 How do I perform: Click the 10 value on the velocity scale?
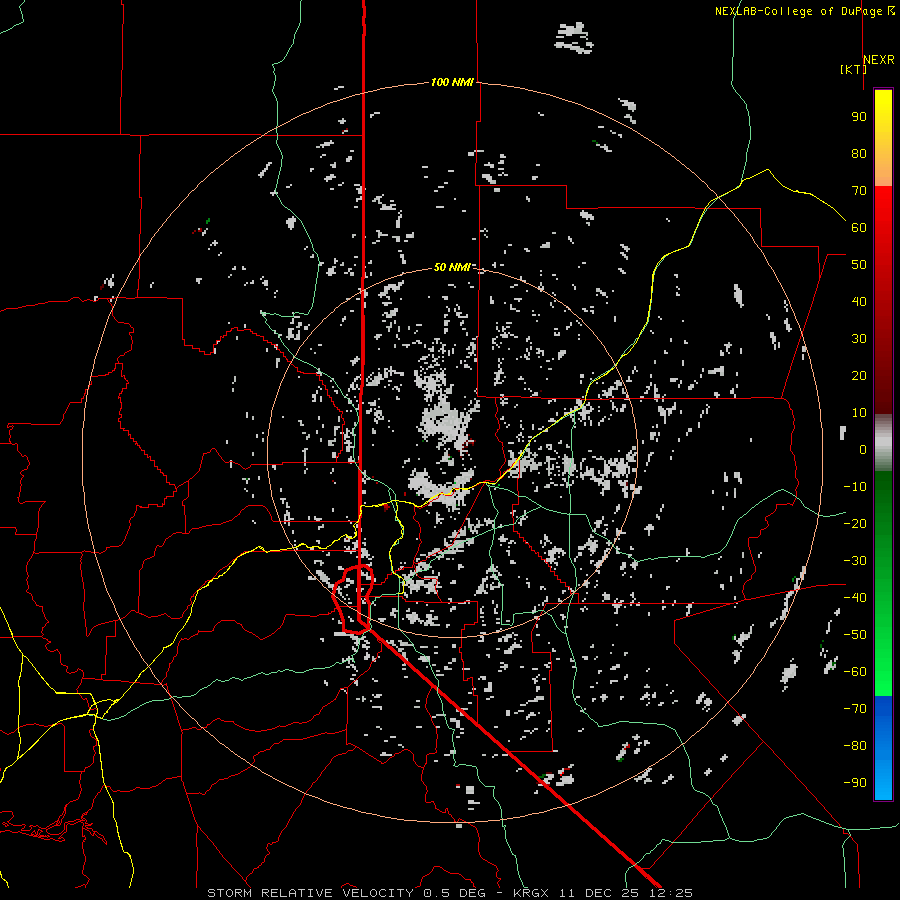tap(859, 413)
